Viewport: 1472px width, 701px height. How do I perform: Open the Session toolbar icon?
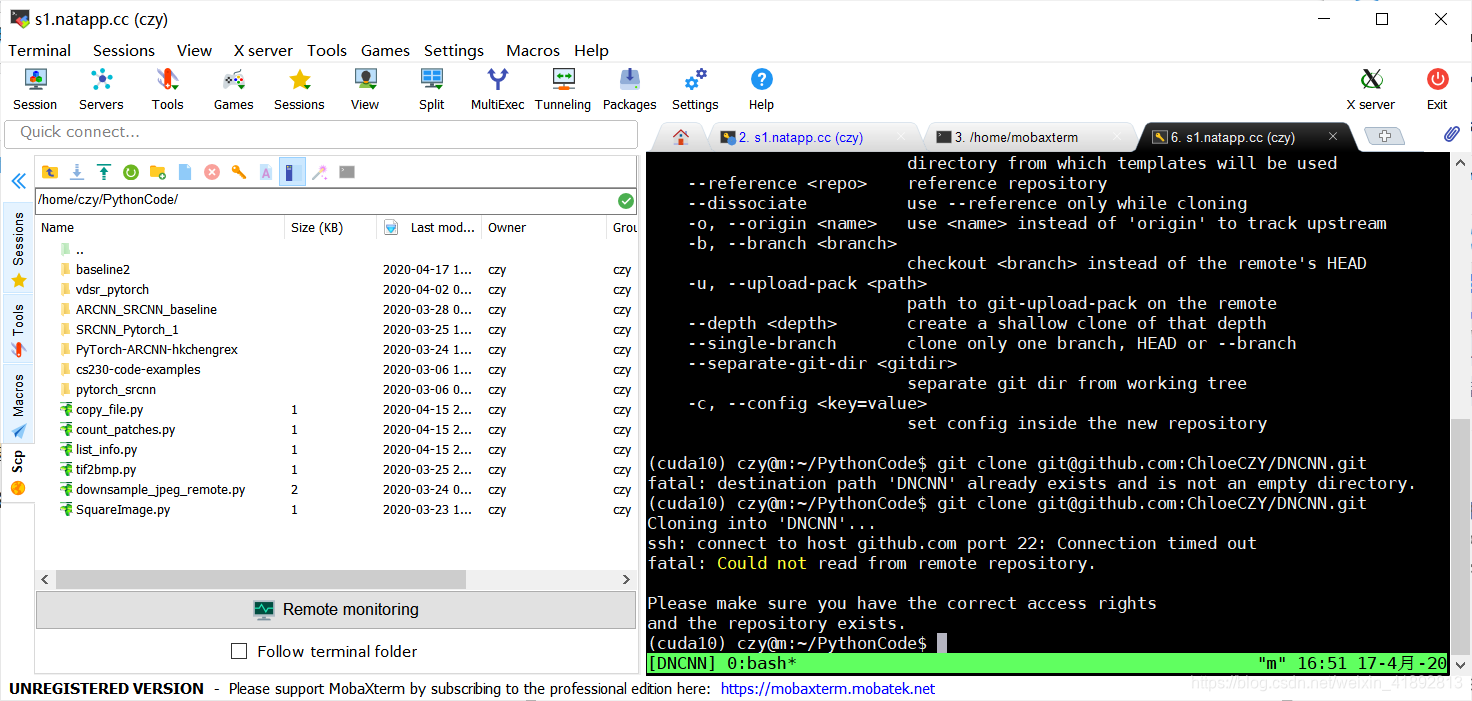[35, 89]
